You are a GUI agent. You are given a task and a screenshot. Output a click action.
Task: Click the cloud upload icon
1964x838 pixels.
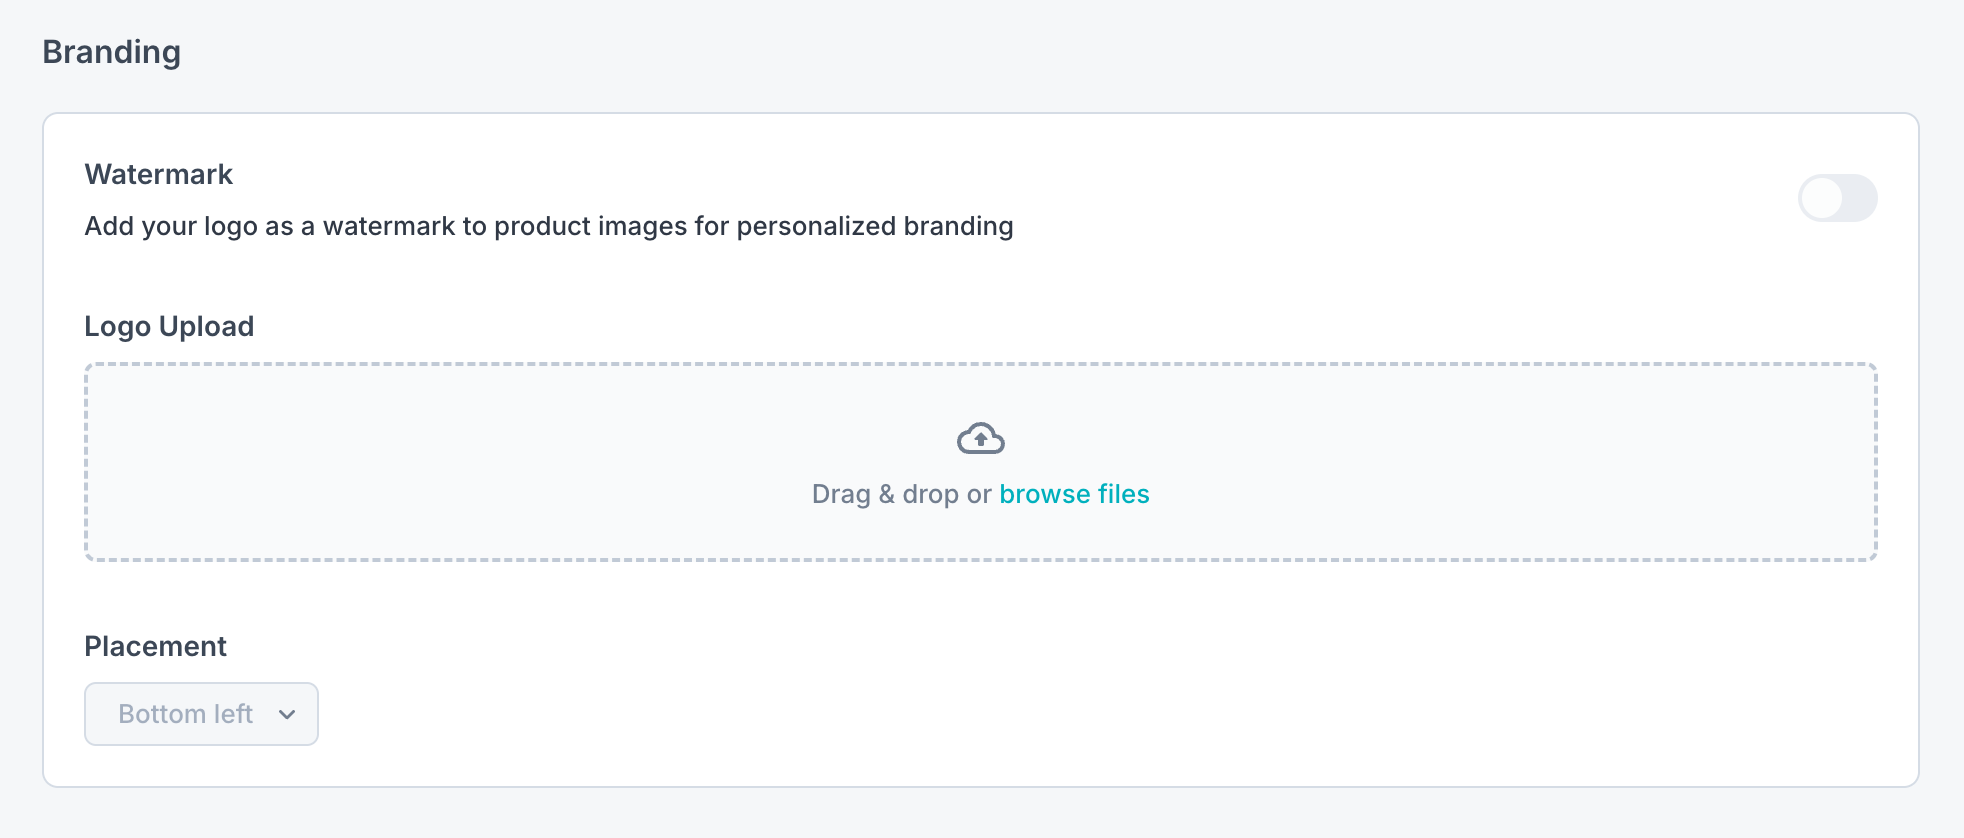pos(980,438)
